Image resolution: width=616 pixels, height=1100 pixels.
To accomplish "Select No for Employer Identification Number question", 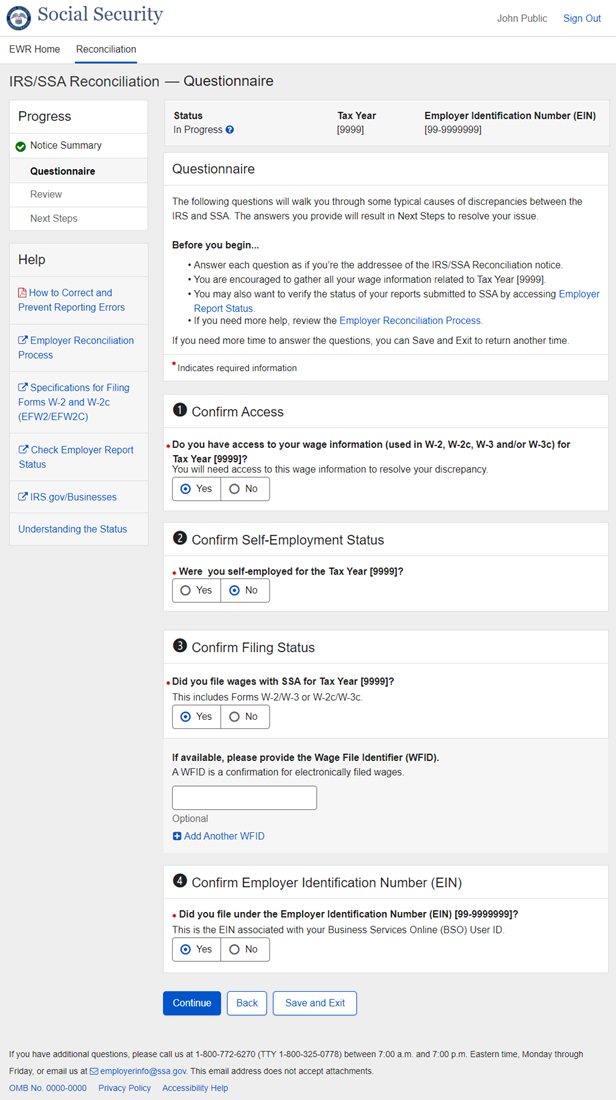I will pyautogui.click(x=244, y=949).
